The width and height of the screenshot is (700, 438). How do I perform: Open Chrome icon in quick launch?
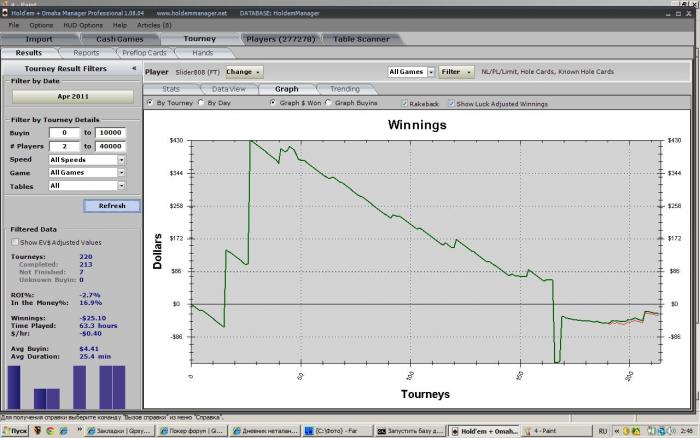[x=50, y=431]
